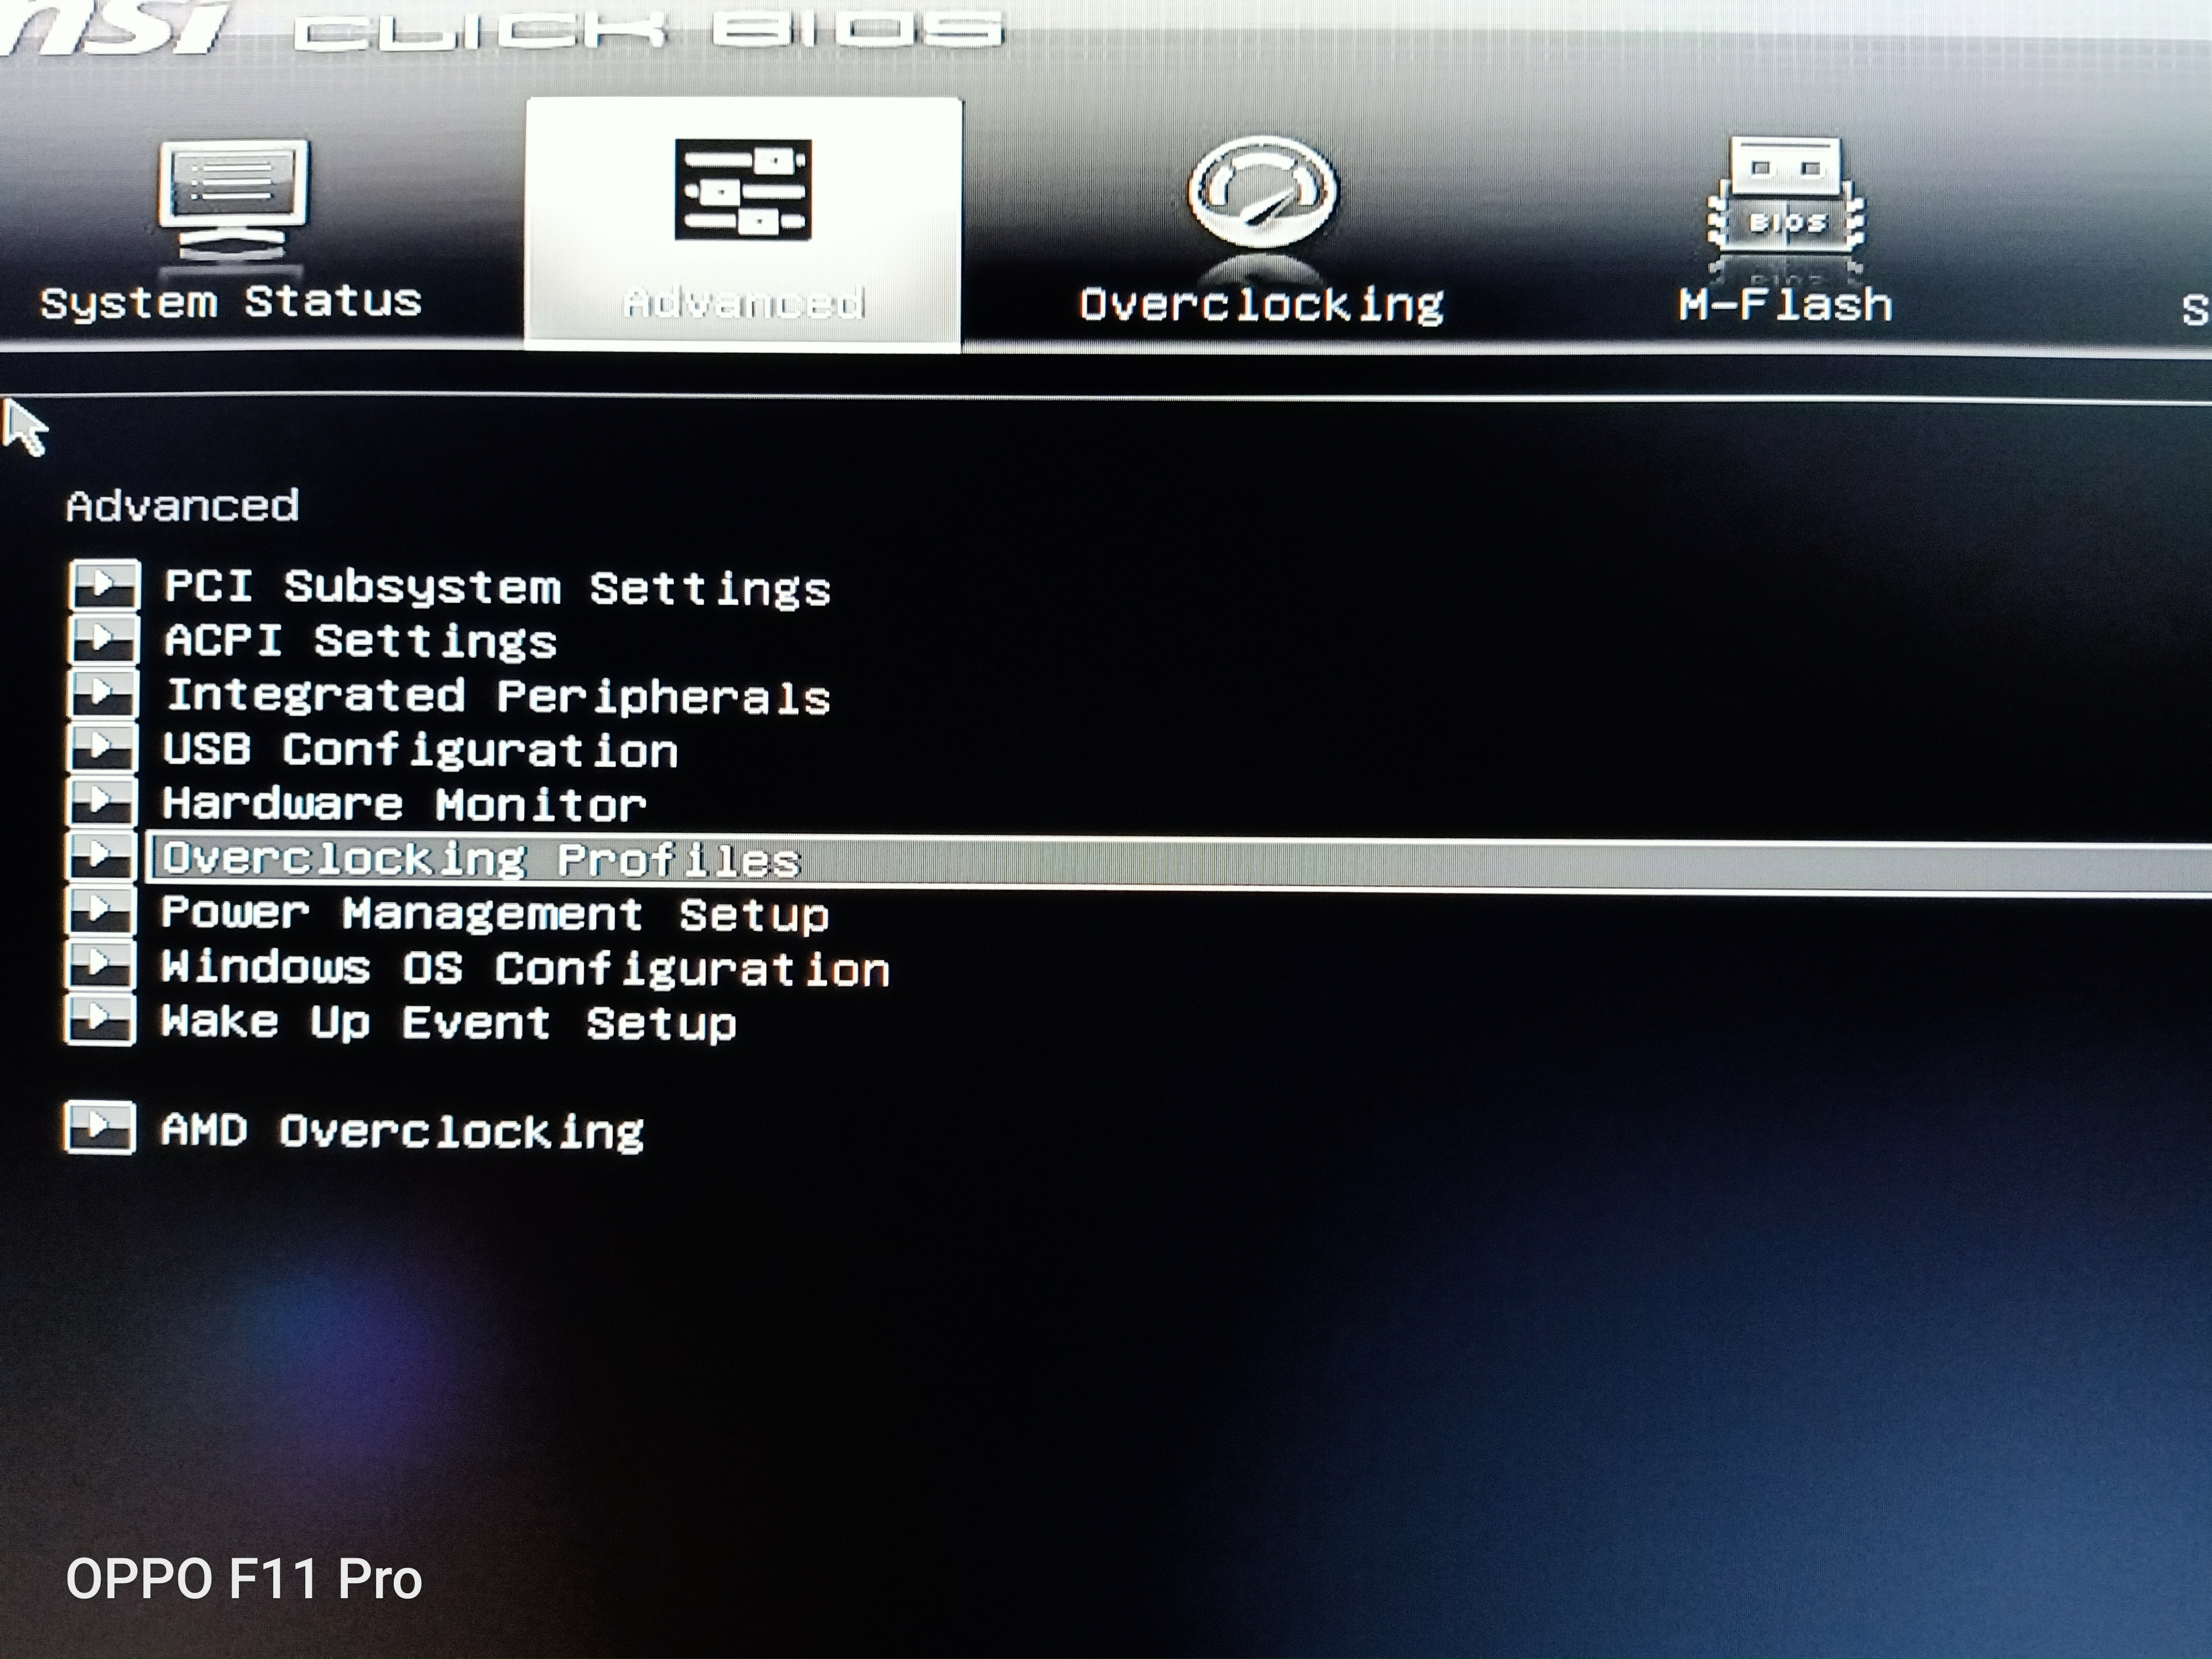Open Hardware Monitor entry
Image resolution: width=2212 pixels, height=1659 pixels.
point(404,804)
